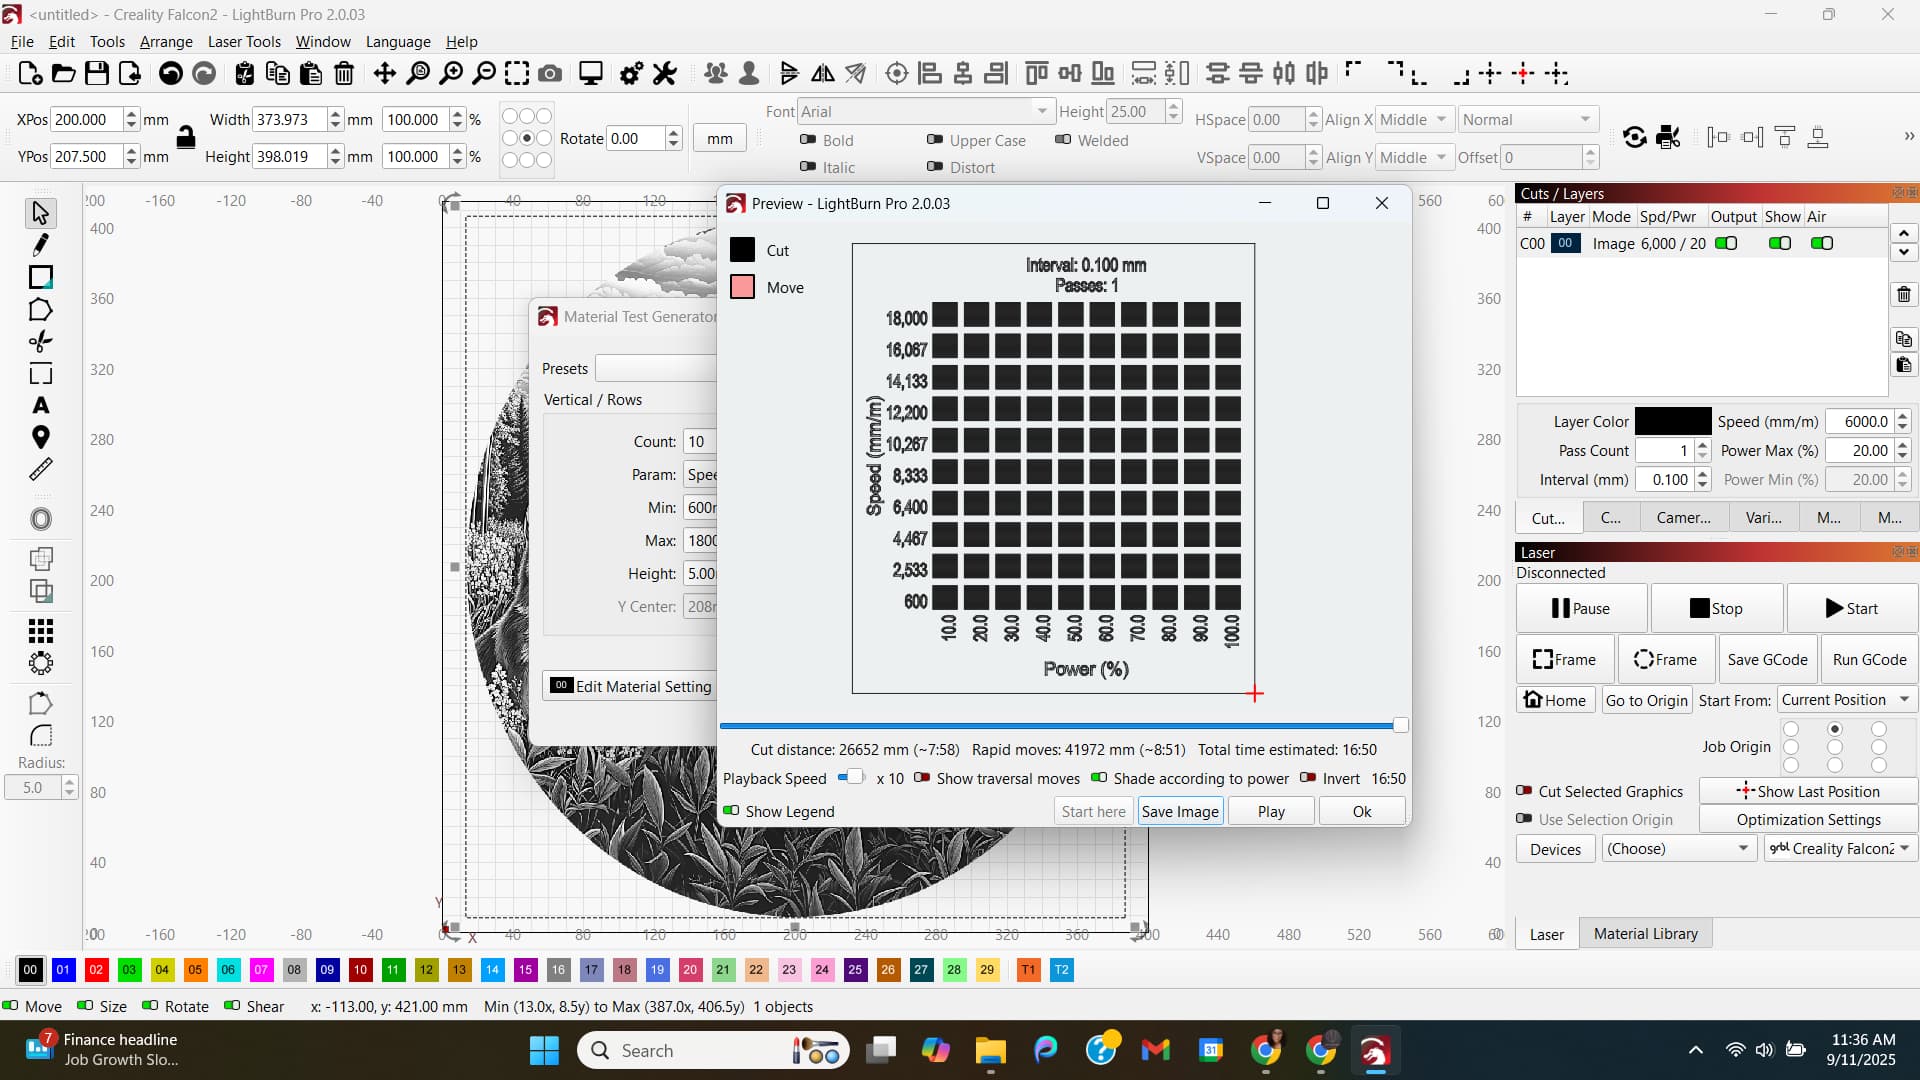1920x1080 pixels.
Task: Select the red 02 palette color swatch
Action: 96,969
